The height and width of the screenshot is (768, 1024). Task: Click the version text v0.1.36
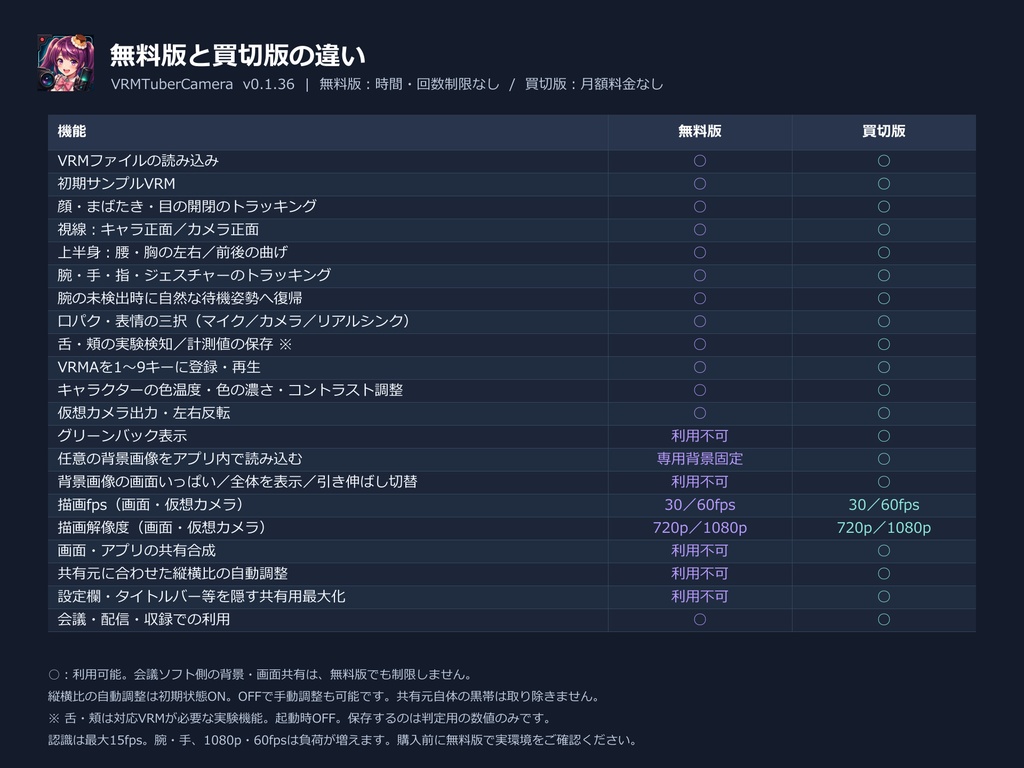click(268, 84)
